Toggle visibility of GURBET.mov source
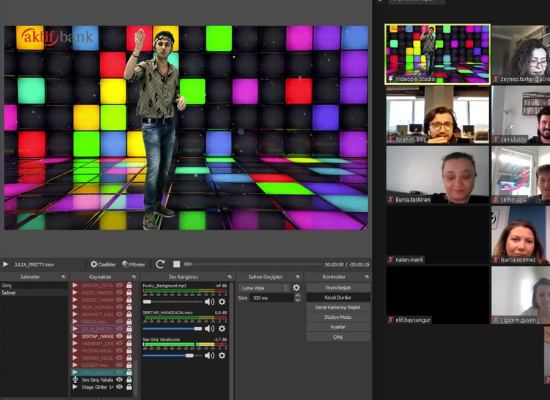Image resolution: width=550 pixels, height=400 pixels. (120, 365)
